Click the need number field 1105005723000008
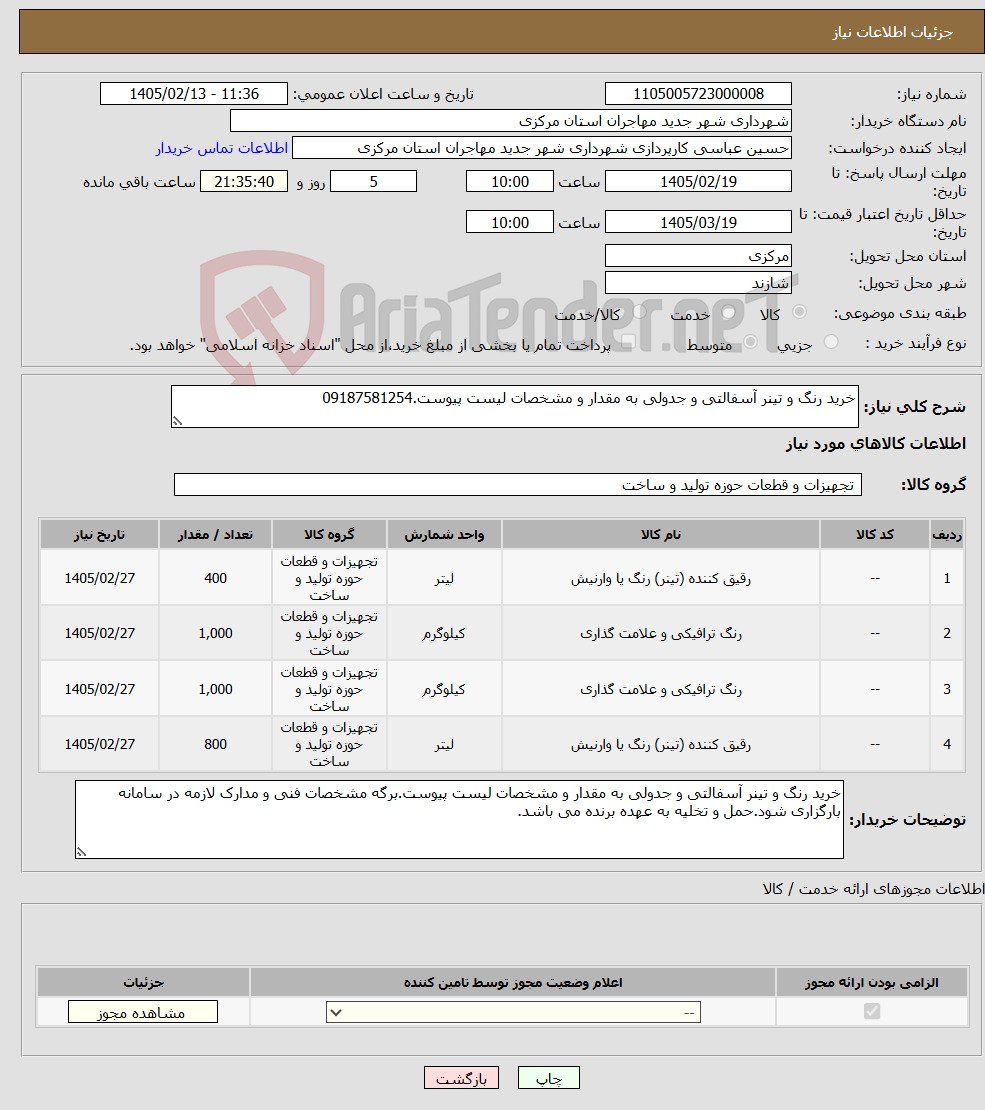985x1110 pixels. click(x=698, y=93)
